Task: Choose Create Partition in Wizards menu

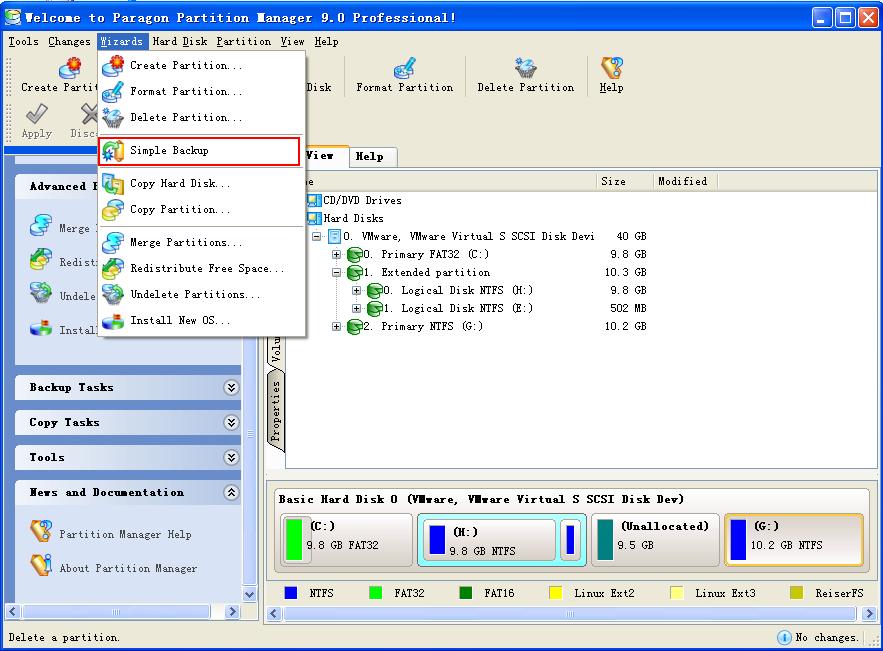Action: pyautogui.click(x=202, y=65)
